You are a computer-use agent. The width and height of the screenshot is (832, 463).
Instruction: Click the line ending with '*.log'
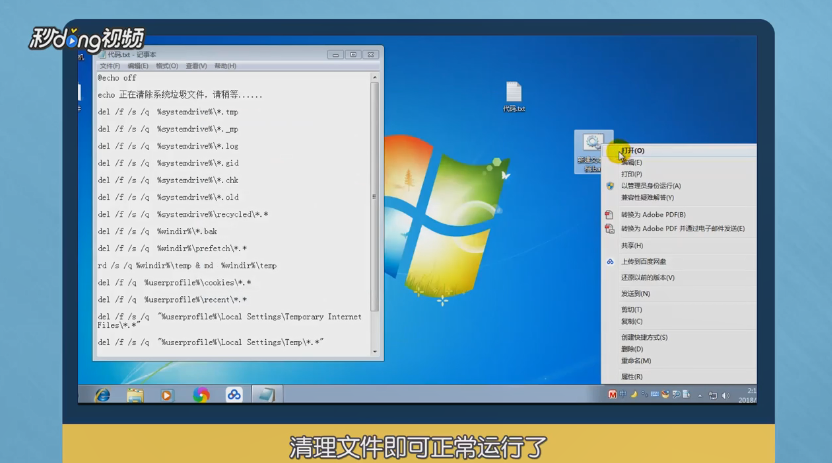168,146
